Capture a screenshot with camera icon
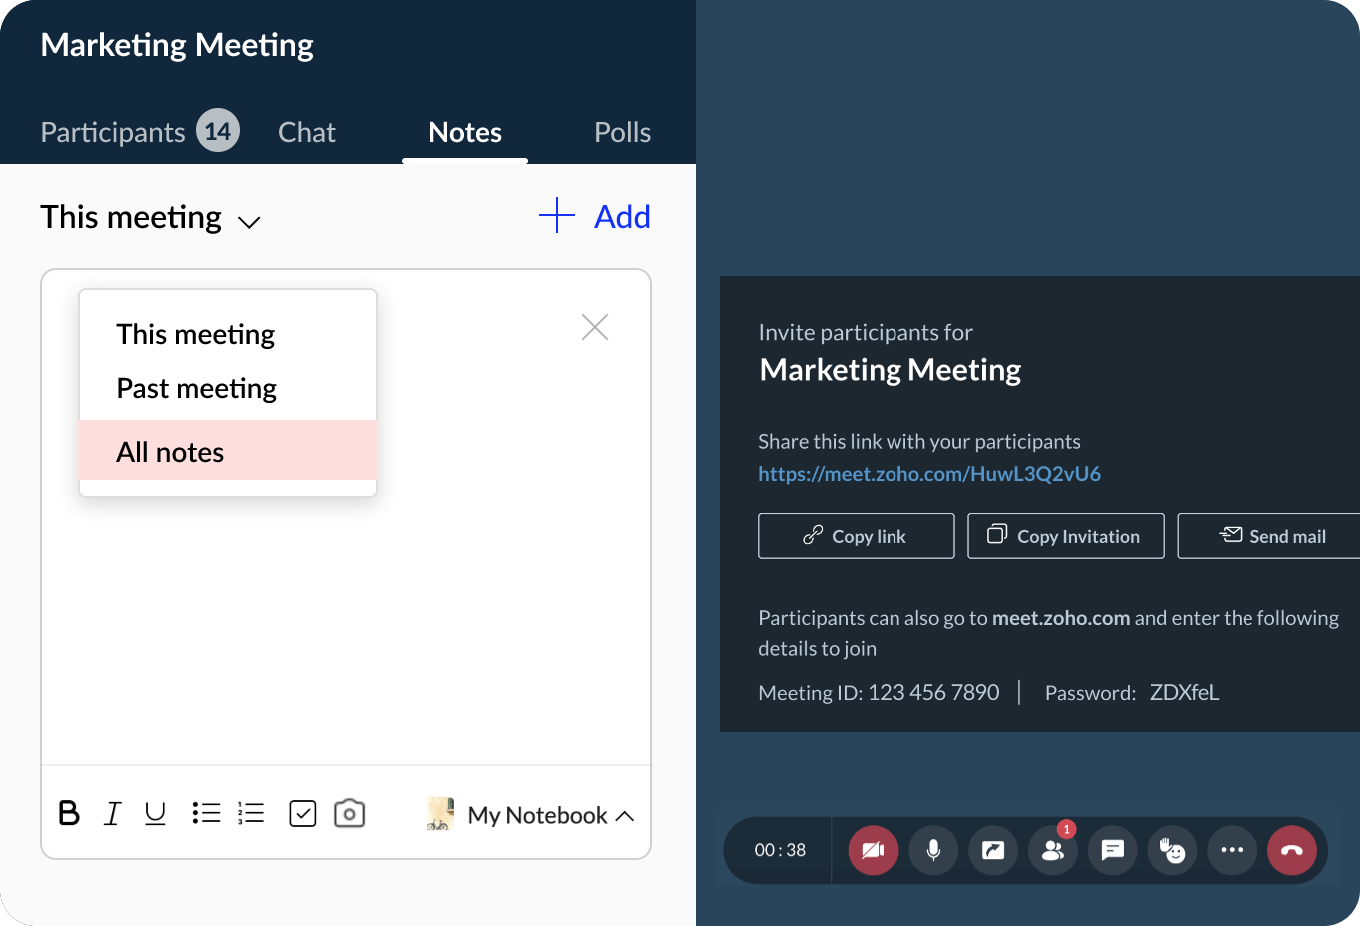 349,813
